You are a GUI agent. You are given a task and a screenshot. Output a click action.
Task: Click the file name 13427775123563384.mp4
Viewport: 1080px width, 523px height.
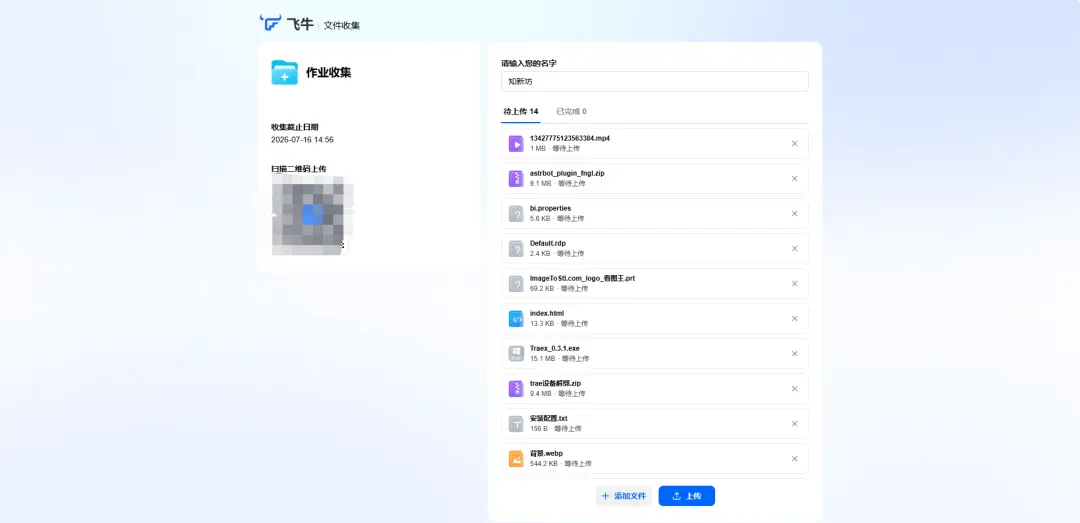(570, 139)
